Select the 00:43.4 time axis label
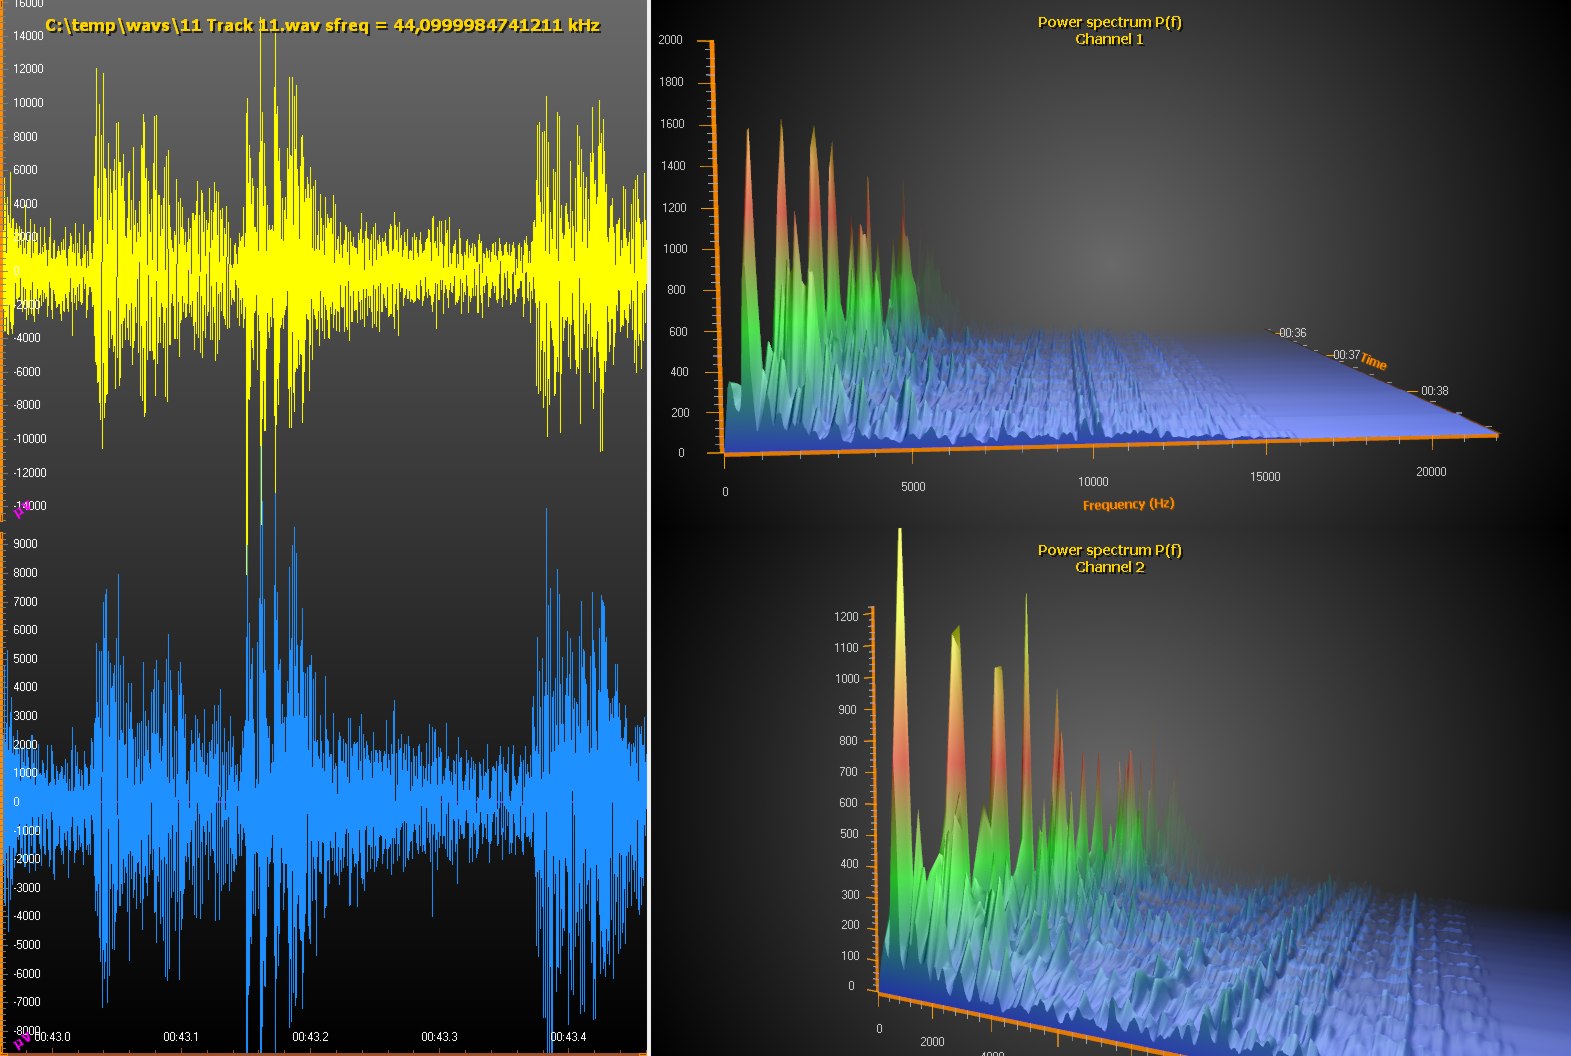The image size is (1571, 1056). coord(568,1037)
